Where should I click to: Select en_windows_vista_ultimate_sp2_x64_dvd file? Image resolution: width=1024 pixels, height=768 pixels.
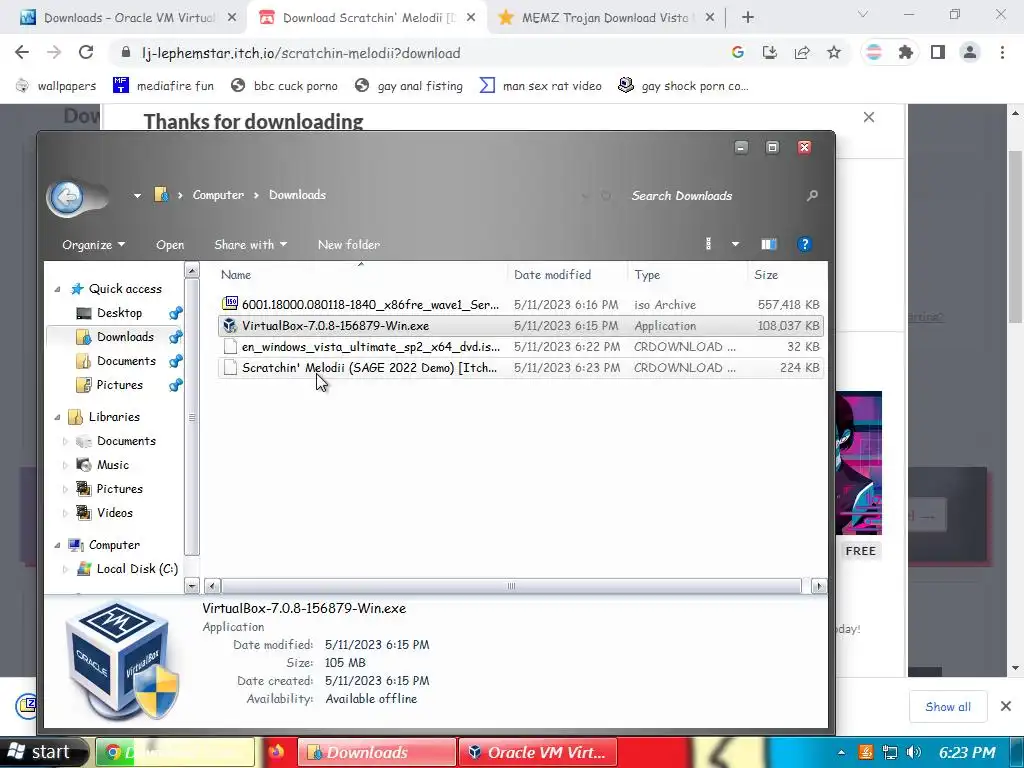pyautogui.click(x=520, y=347)
